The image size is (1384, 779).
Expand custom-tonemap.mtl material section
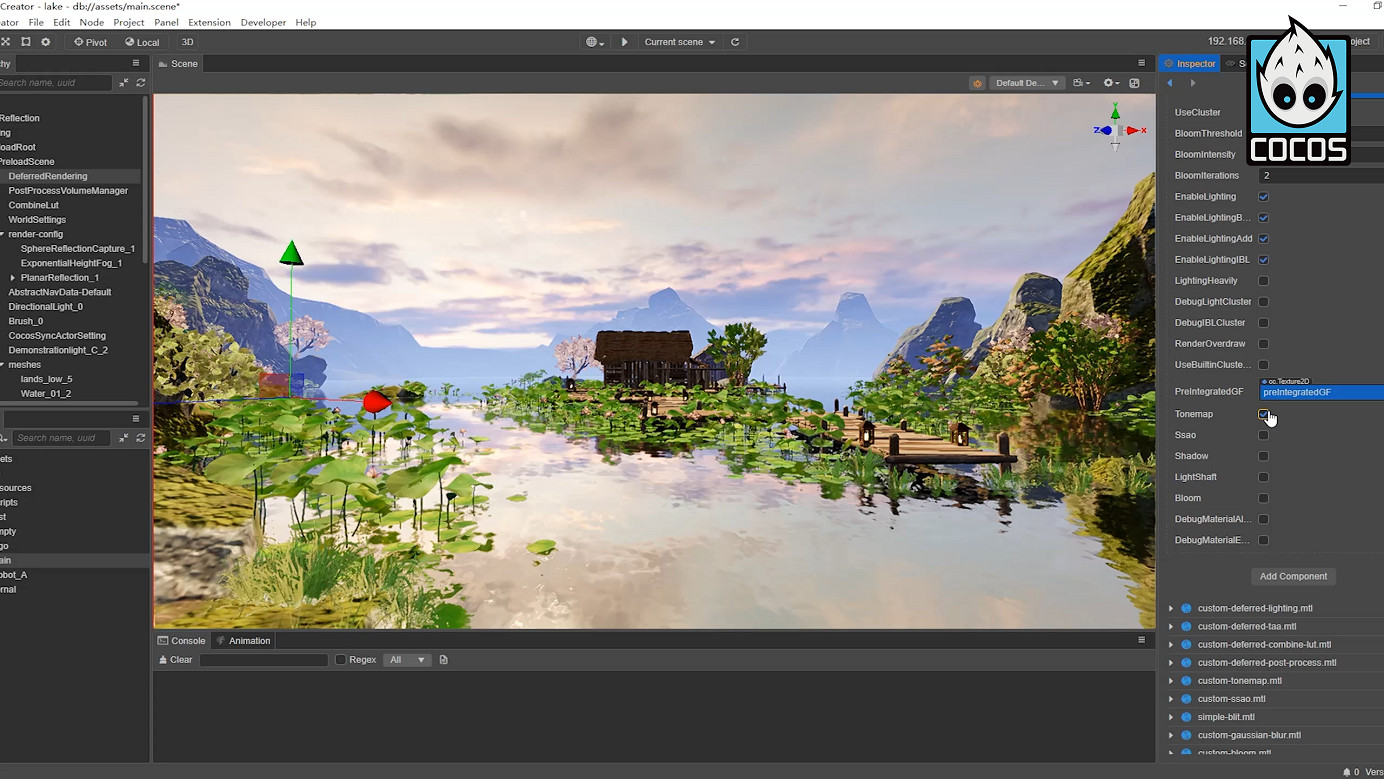1171,681
